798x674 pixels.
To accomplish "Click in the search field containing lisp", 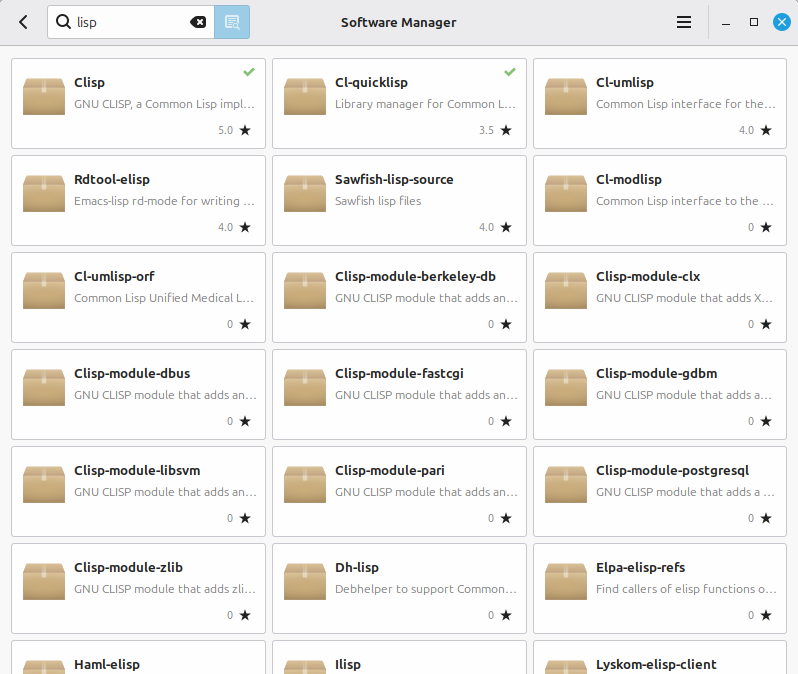I will (131, 22).
